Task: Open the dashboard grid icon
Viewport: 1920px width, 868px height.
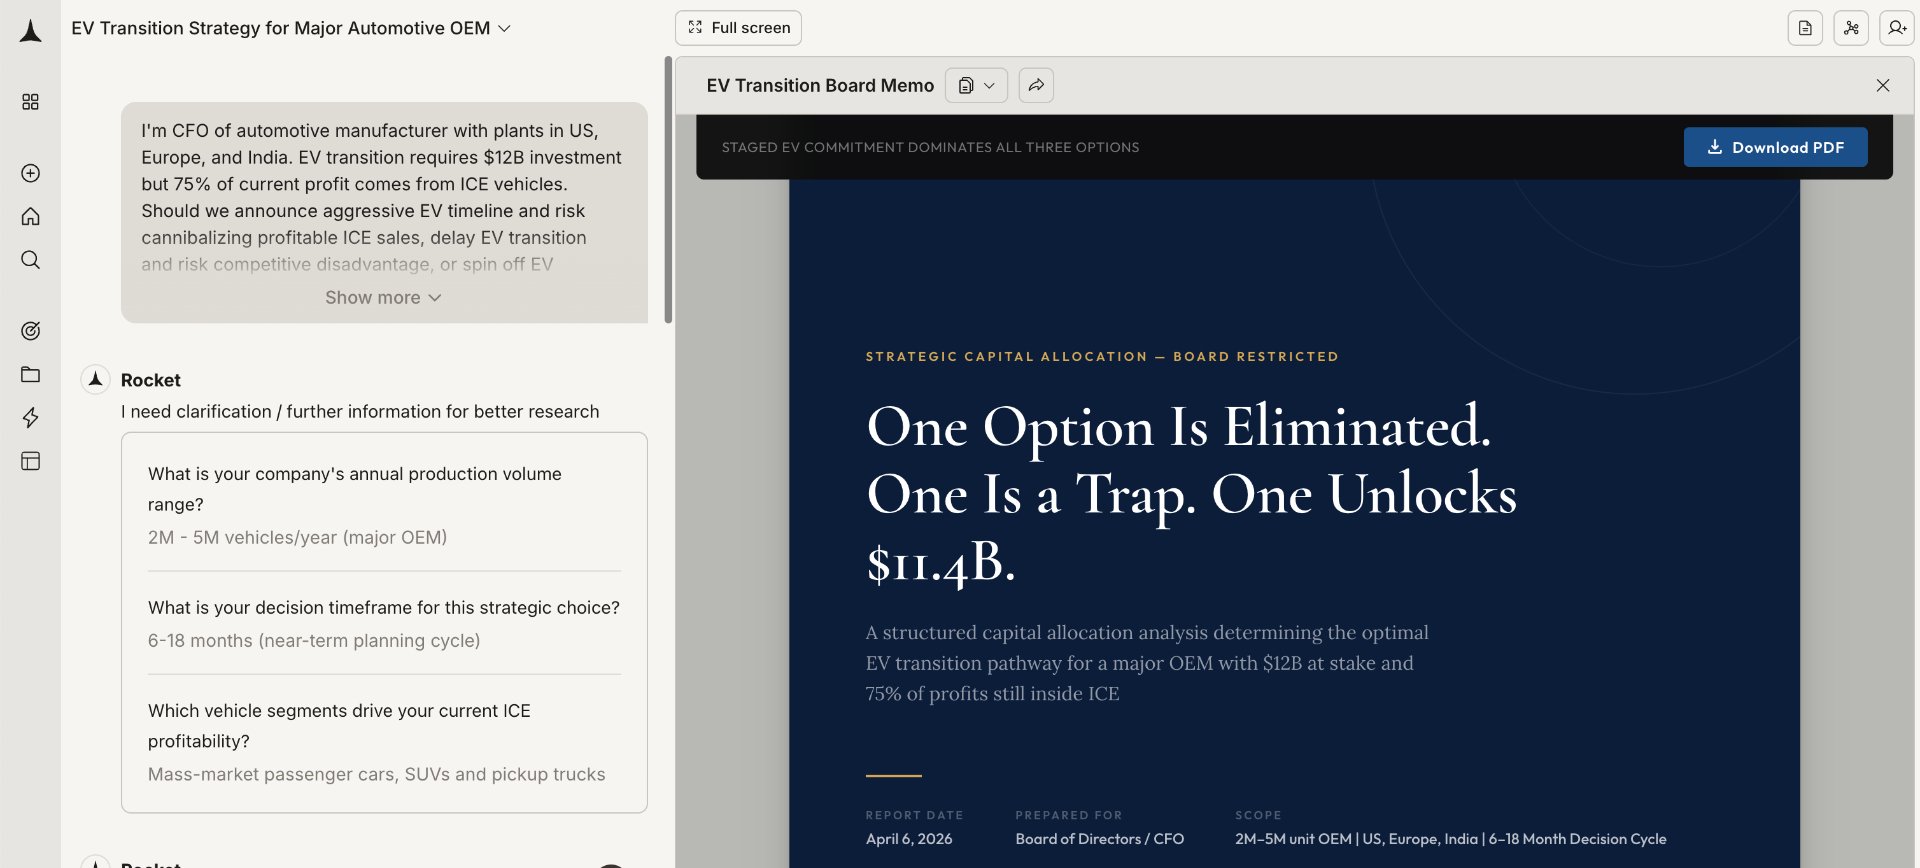Action: (x=31, y=102)
